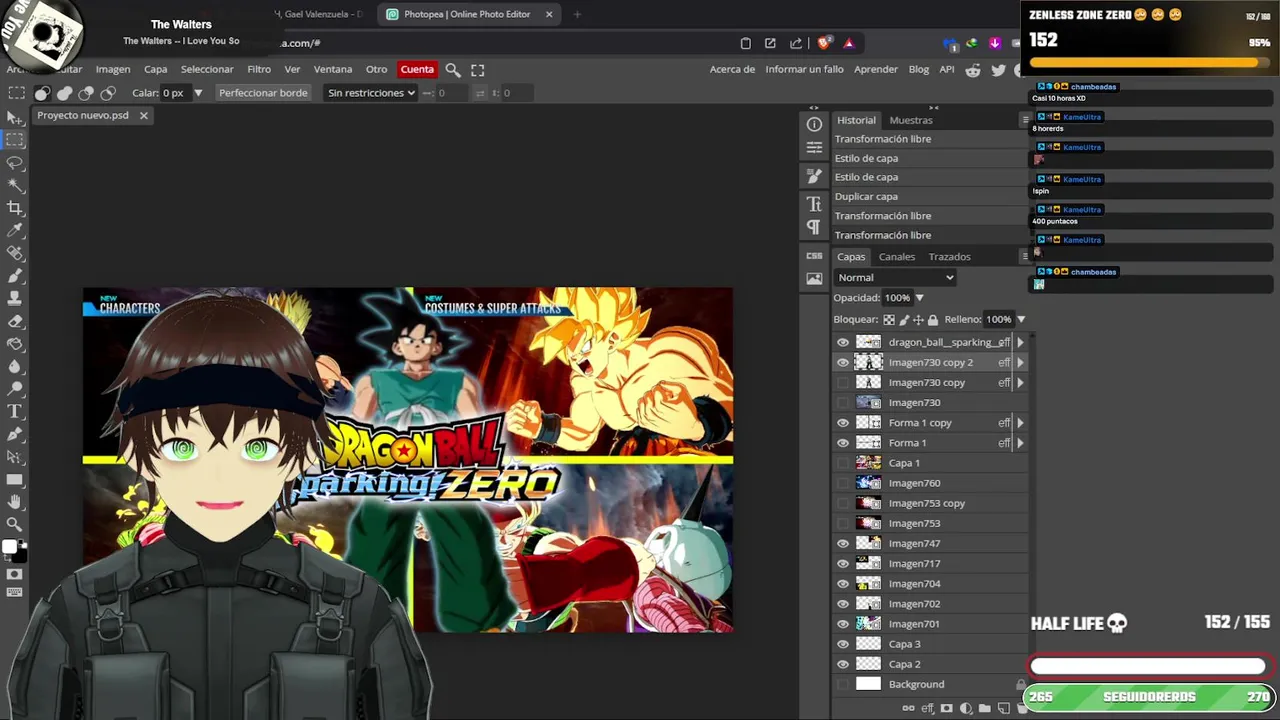Open the search magnifier next to Cuenta
Screen dimensions: 1280x720
click(453, 70)
